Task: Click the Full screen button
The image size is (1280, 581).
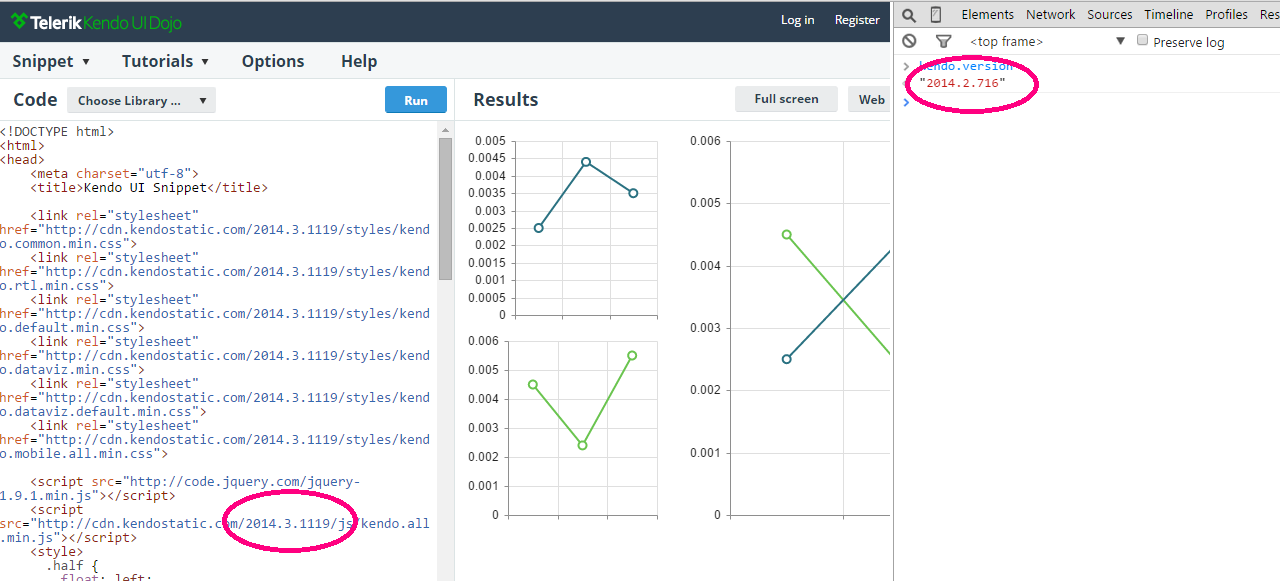Action: pyautogui.click(x=786, y=99)
